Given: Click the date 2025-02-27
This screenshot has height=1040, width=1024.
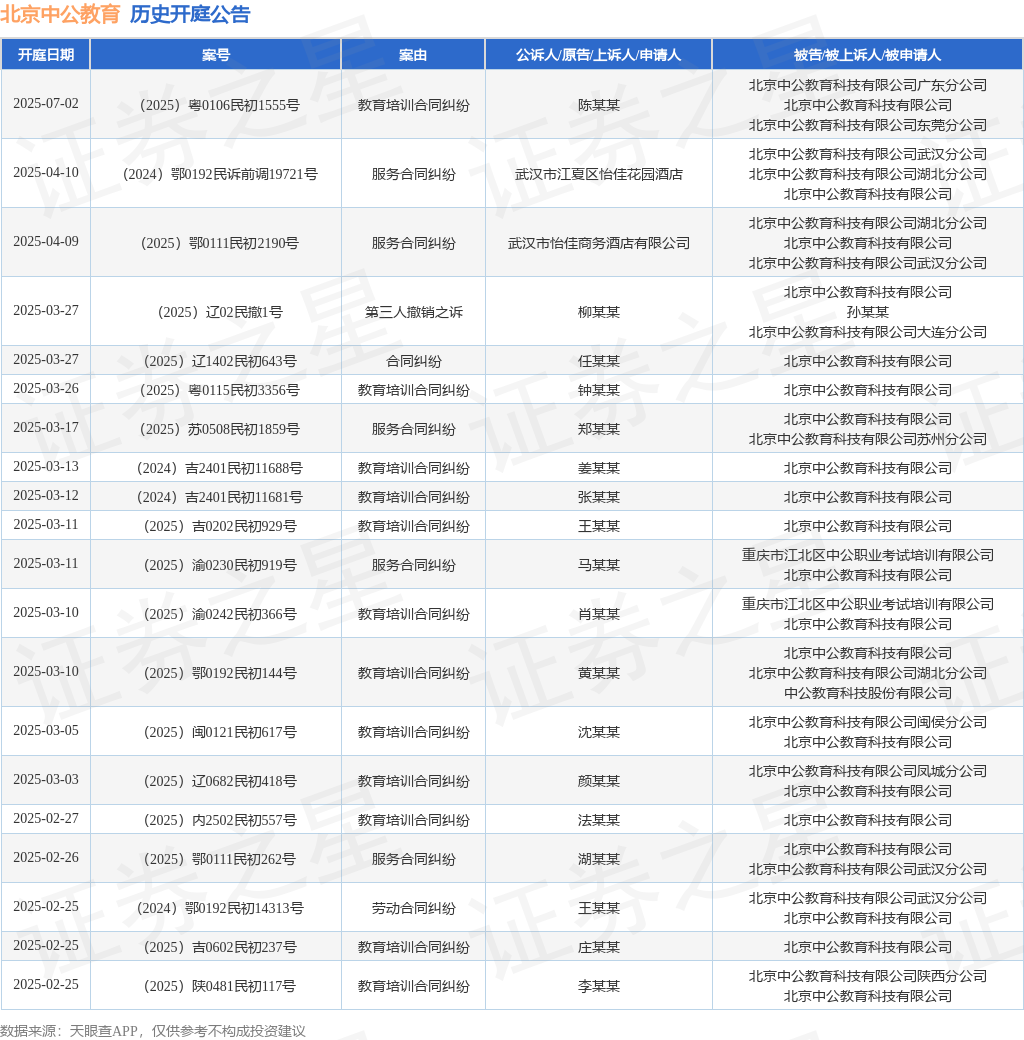Looking at the screenshot, I should 46,818.
